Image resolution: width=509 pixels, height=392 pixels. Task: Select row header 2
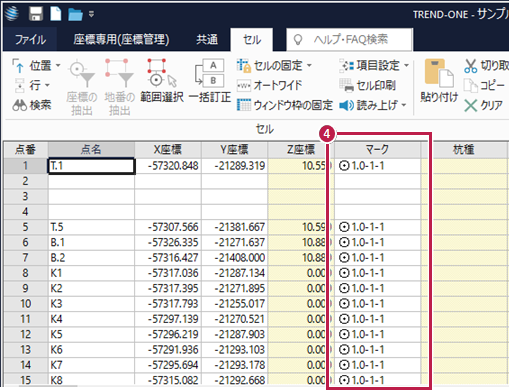(x=26, y=181)
